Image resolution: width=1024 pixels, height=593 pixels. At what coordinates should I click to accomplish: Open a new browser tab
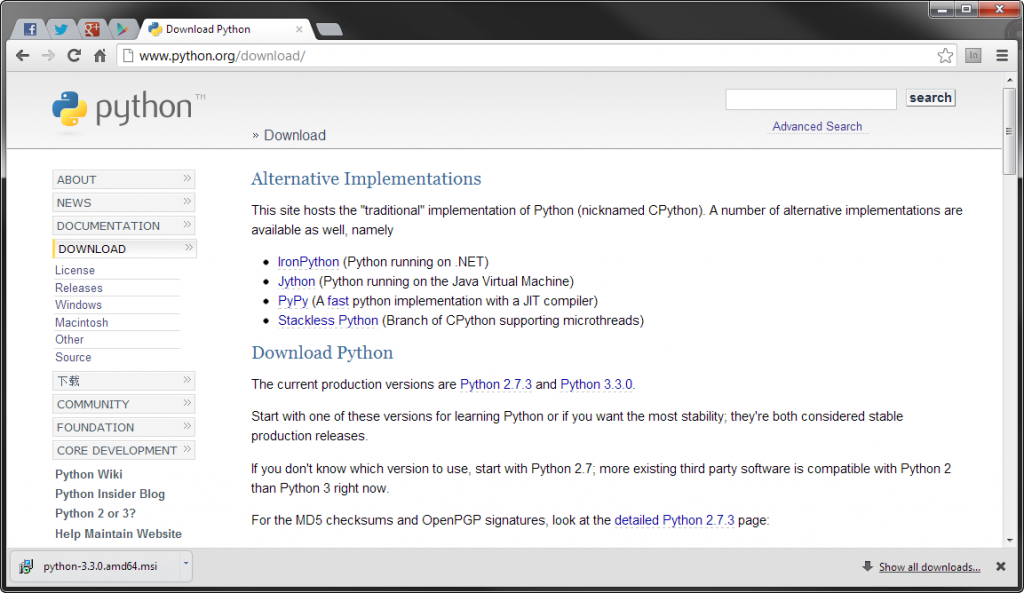pos(329,29)
